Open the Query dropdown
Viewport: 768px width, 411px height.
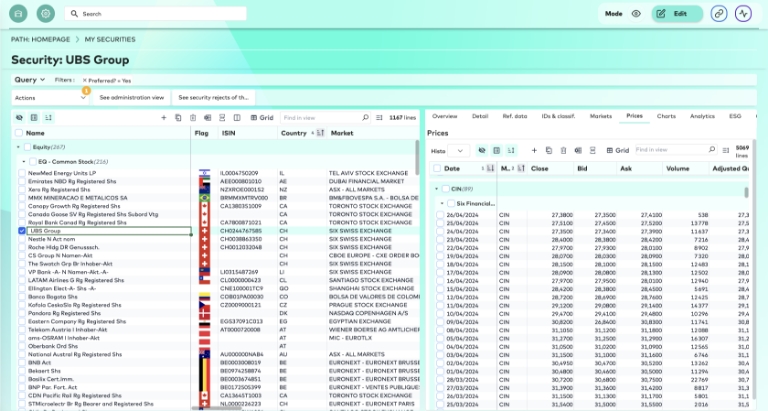pos(30,80)
